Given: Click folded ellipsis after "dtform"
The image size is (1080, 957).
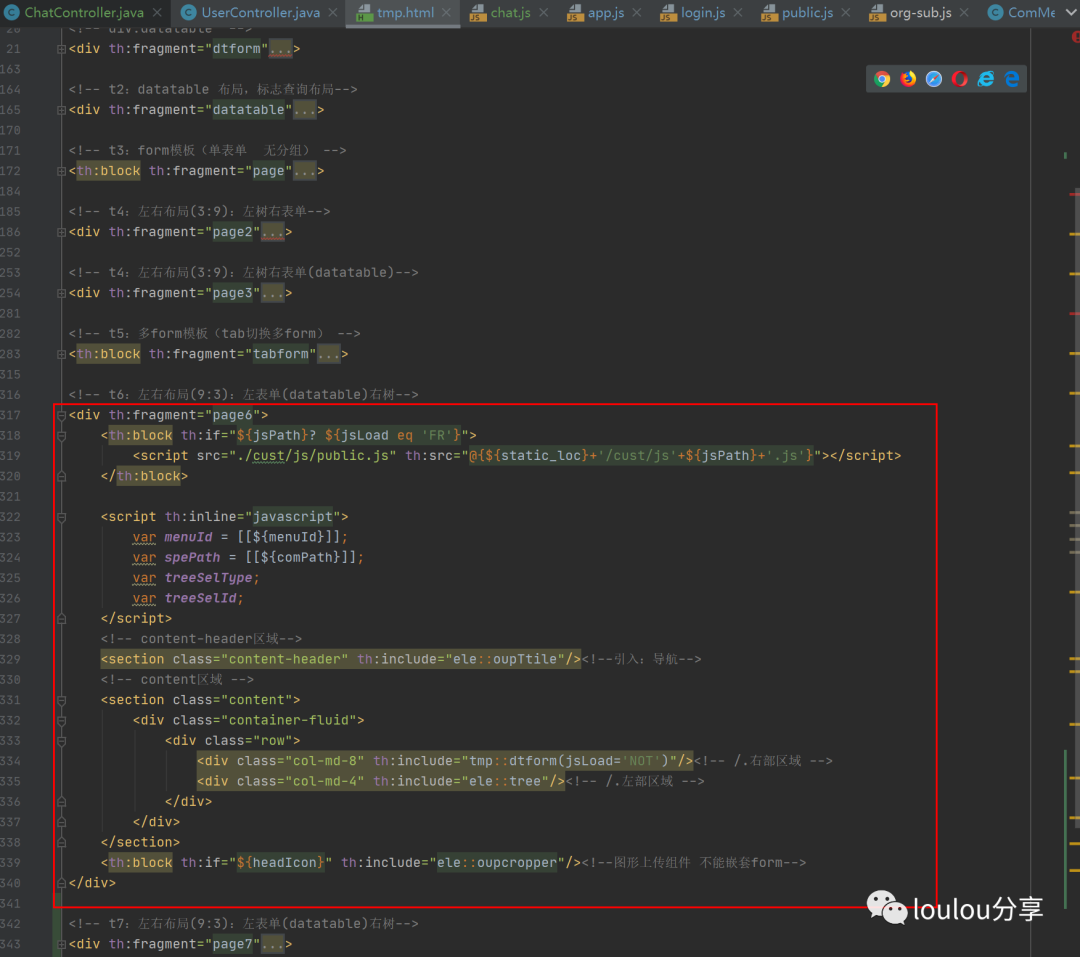Looking at the screenshot, I should point(280,49).
